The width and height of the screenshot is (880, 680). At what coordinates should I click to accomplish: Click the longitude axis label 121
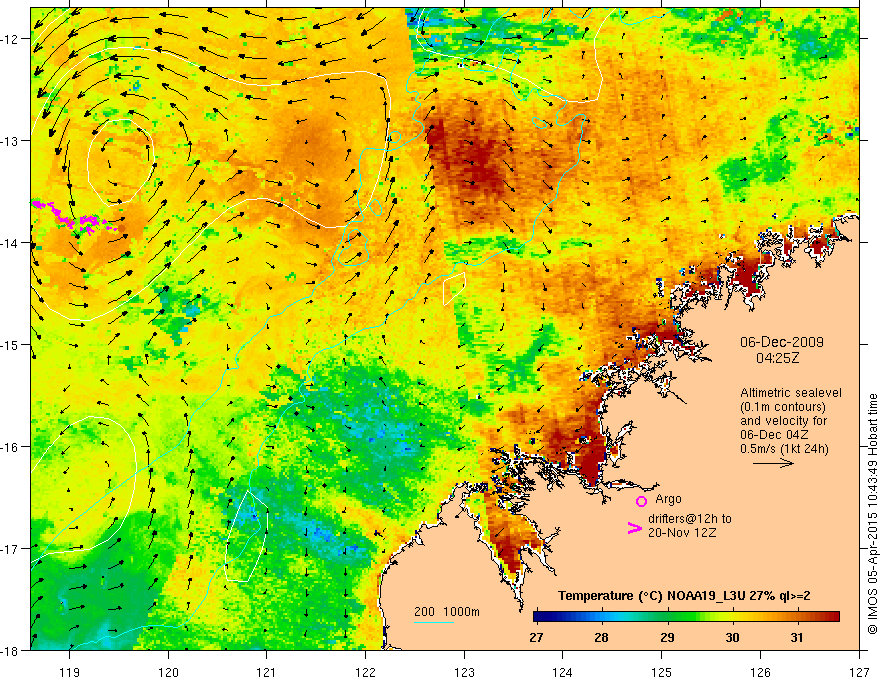pos(267,672)
